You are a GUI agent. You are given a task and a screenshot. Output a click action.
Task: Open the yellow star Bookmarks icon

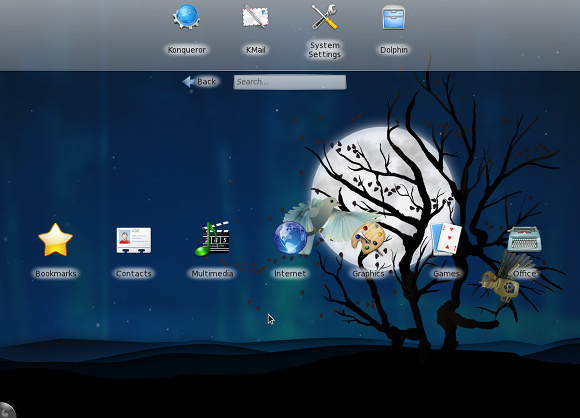coord(55,240)
